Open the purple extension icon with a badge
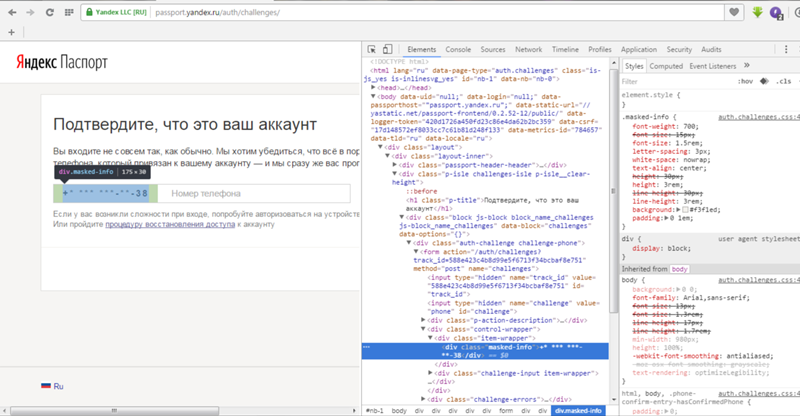The width and height of the screenshot is (800, 416). coord(776,13)
